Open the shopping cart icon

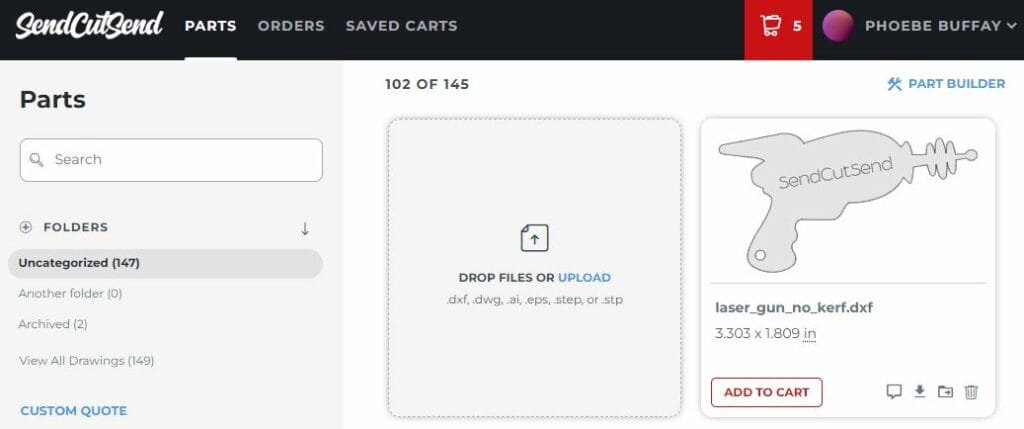click(771, 26)
